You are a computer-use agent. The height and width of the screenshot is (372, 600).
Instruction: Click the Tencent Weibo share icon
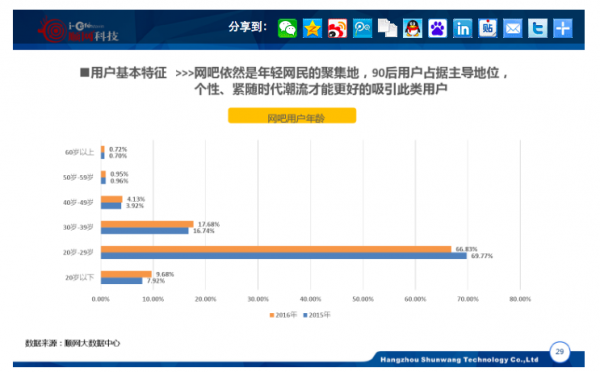[362, 28]
